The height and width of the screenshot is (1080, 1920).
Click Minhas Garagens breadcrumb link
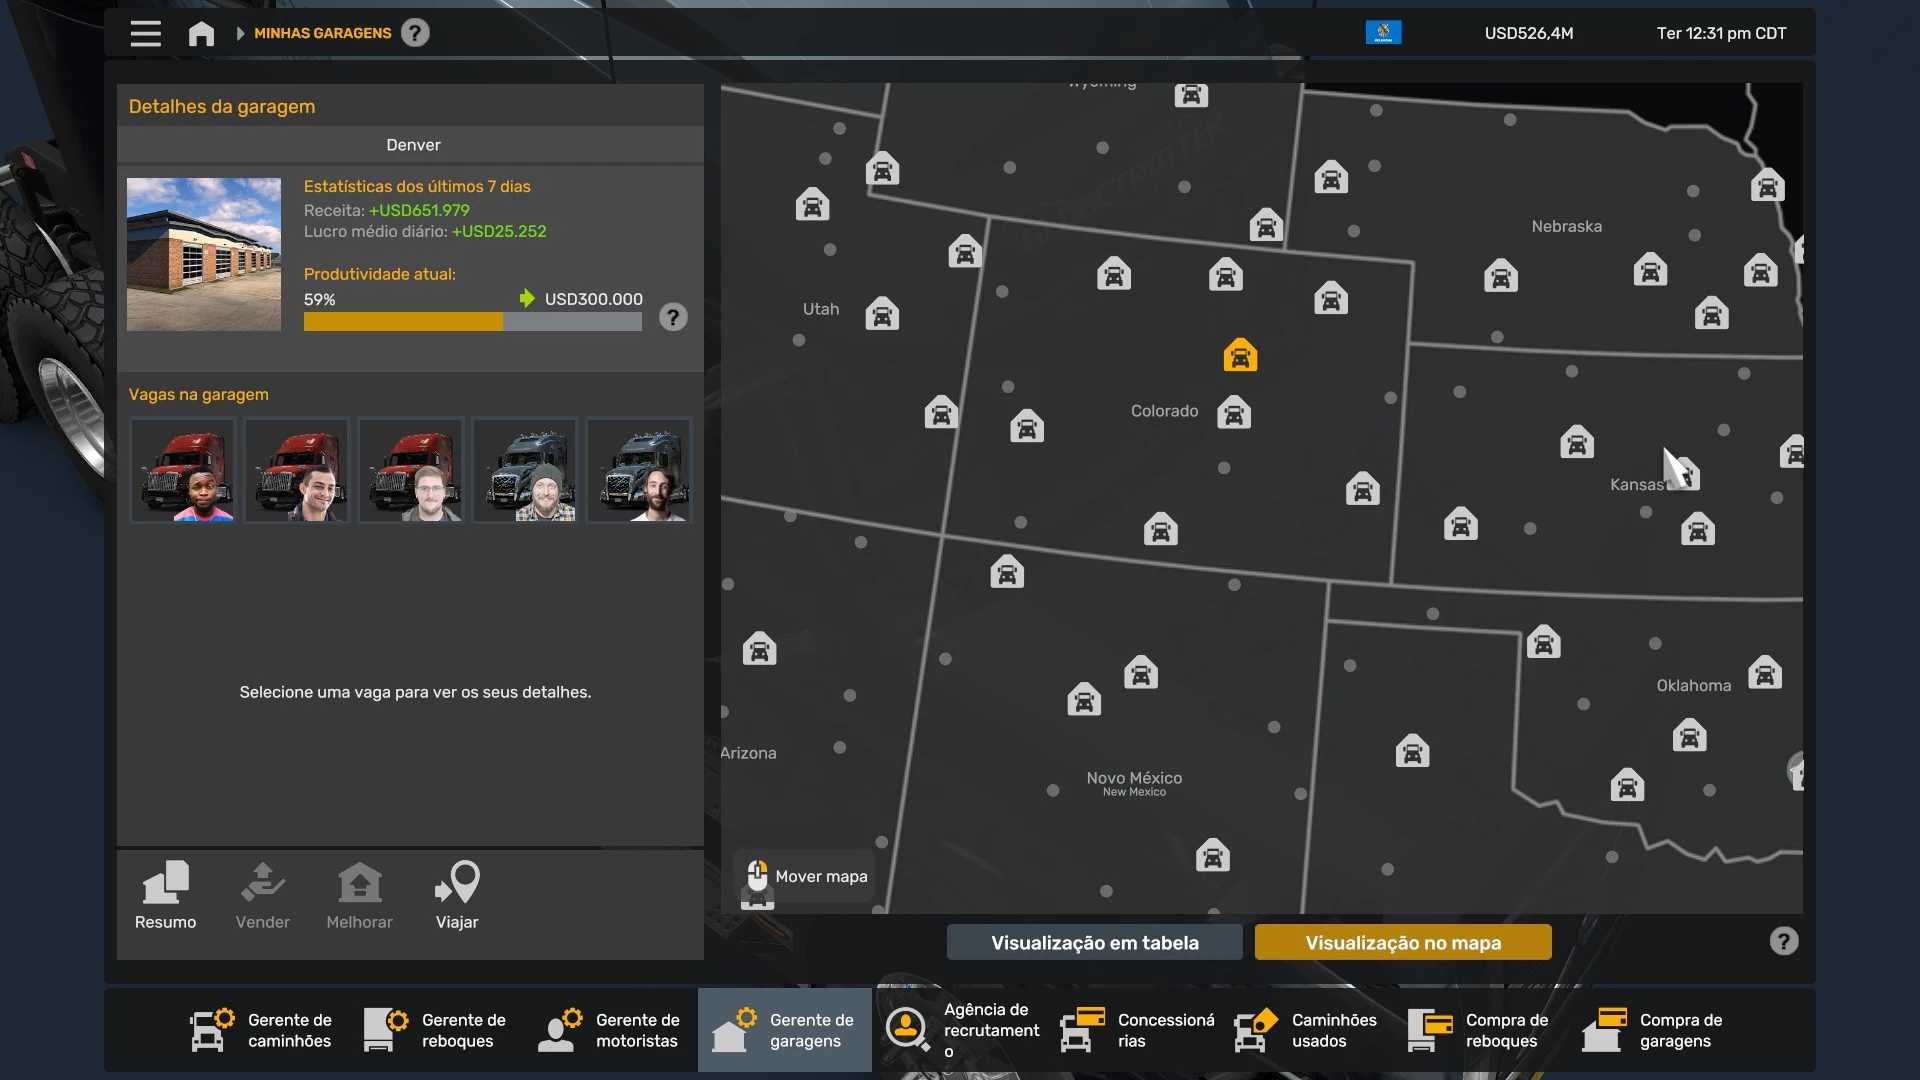coord(322,33)
